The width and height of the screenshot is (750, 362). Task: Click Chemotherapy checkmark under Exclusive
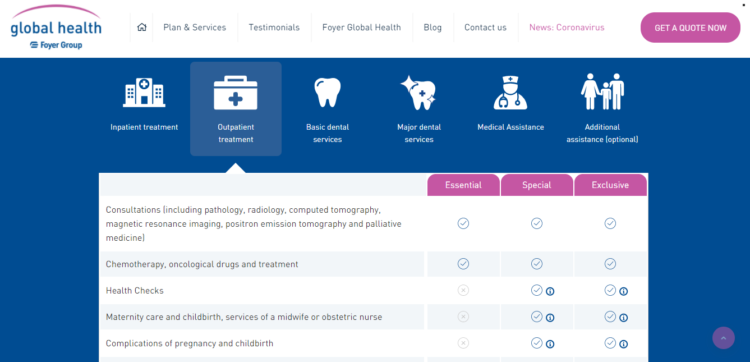click(x=610, y=264)
